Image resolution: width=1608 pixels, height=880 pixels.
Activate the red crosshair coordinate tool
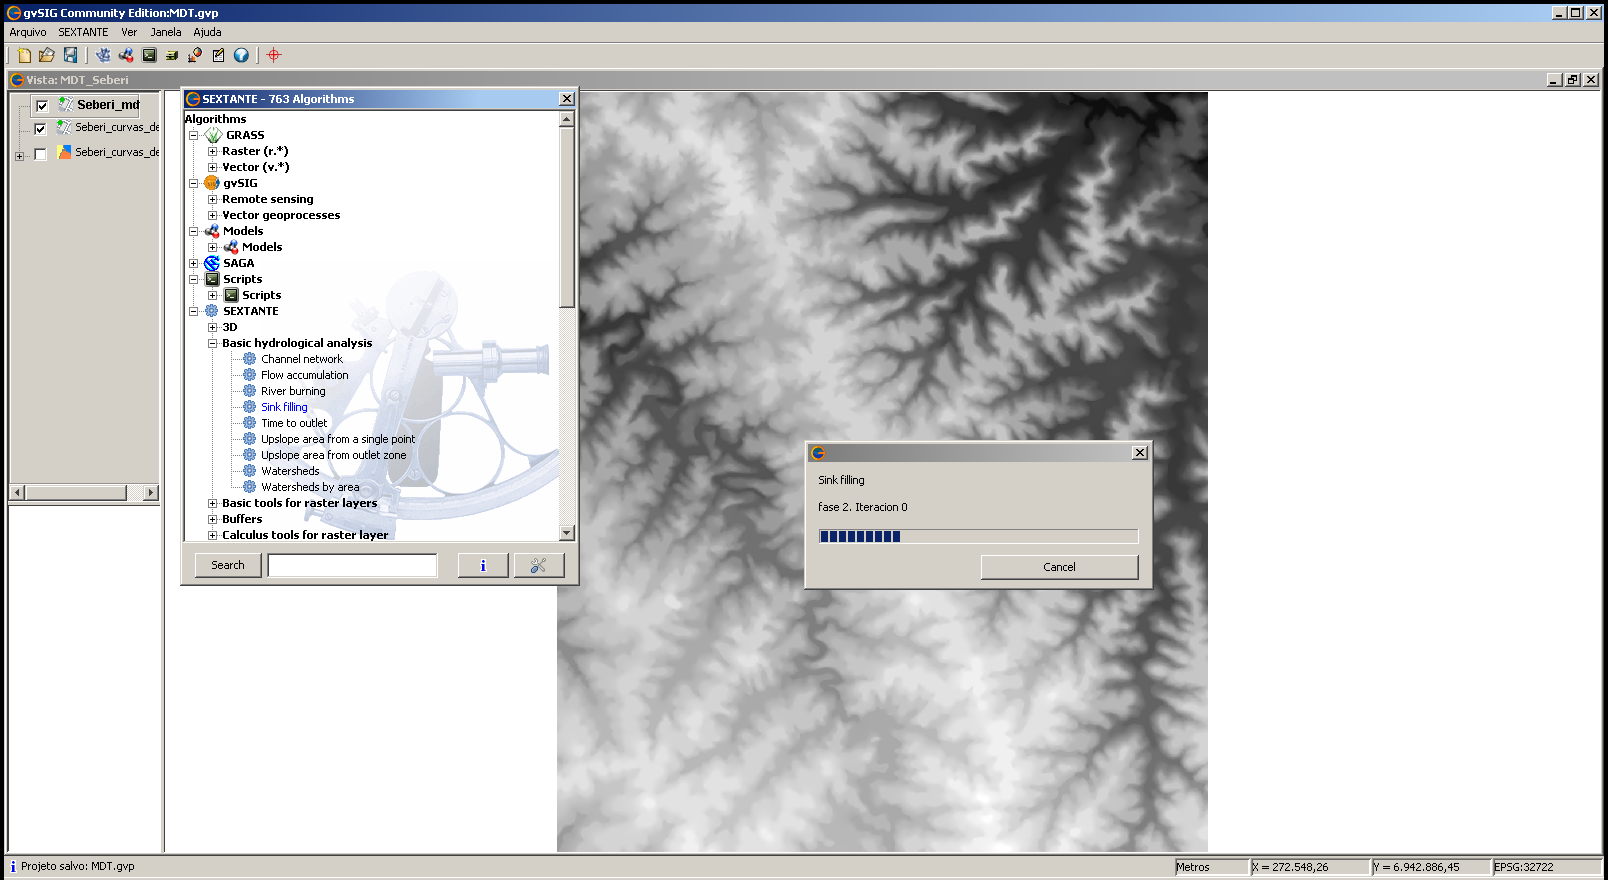[x=274, y=55]
